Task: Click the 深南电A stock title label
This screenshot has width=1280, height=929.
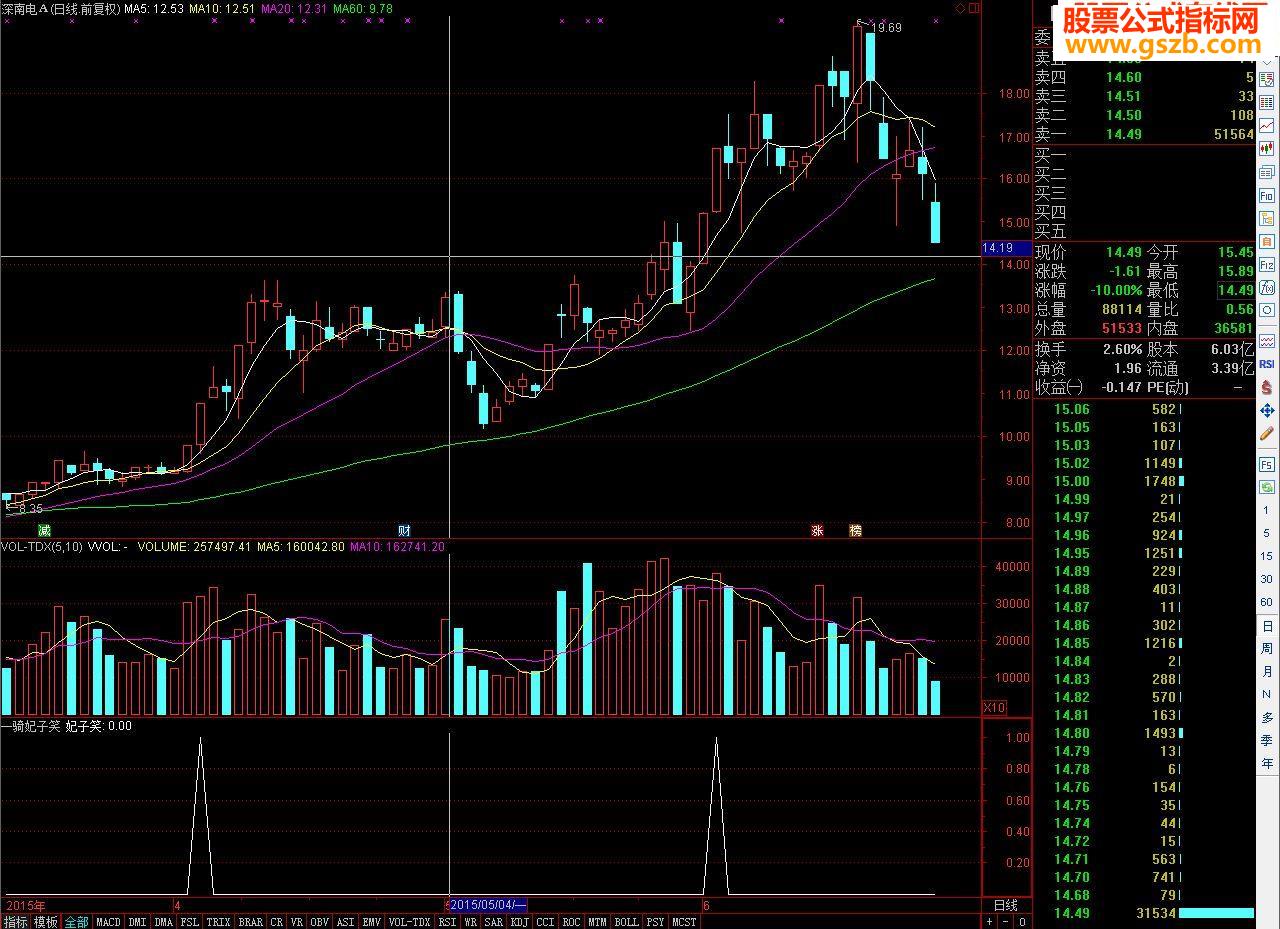Action: coord(27,8)
